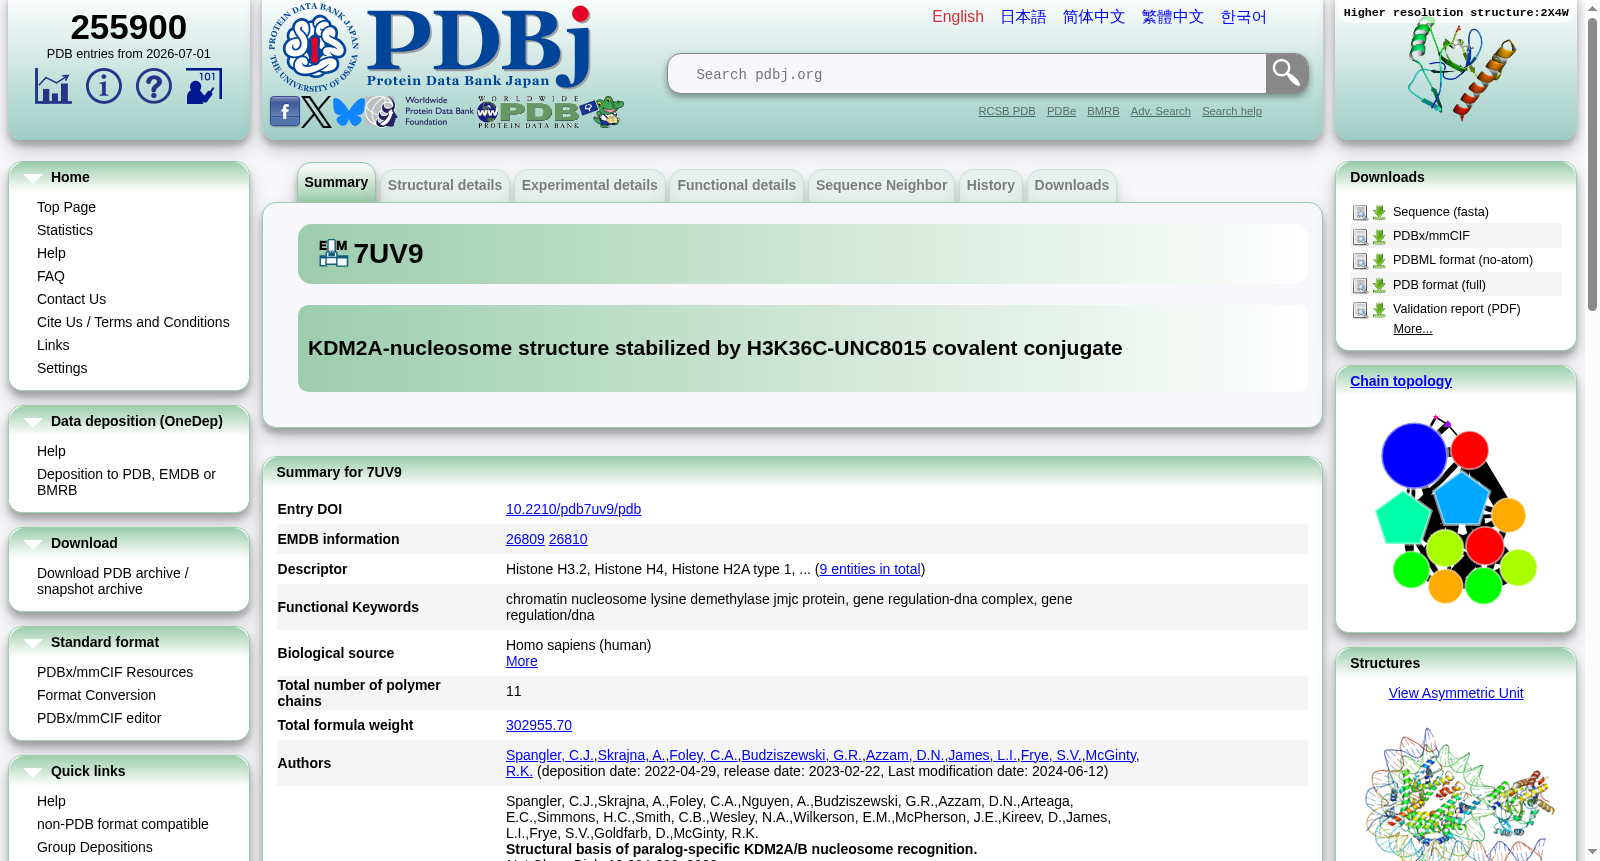Select the Summary tab

point(336,182)
